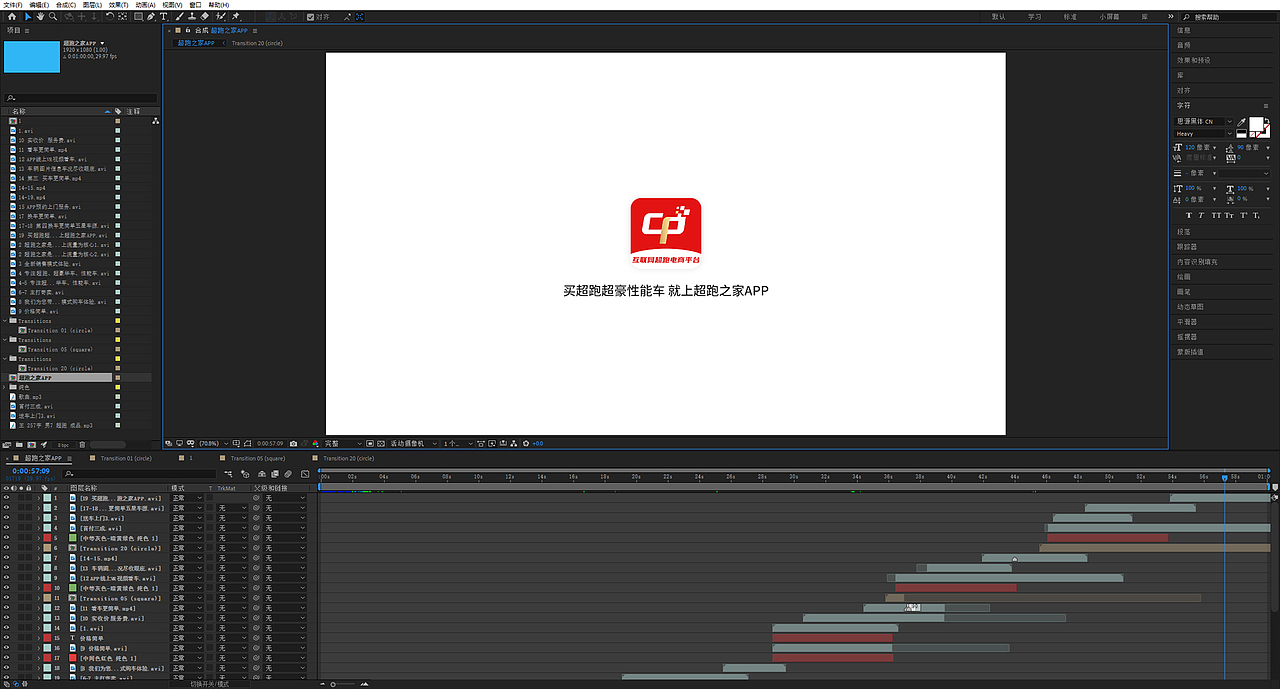Click 切换开关/模式 at timeline bottom
The image size is (1280, 689).
click(210, 684)
